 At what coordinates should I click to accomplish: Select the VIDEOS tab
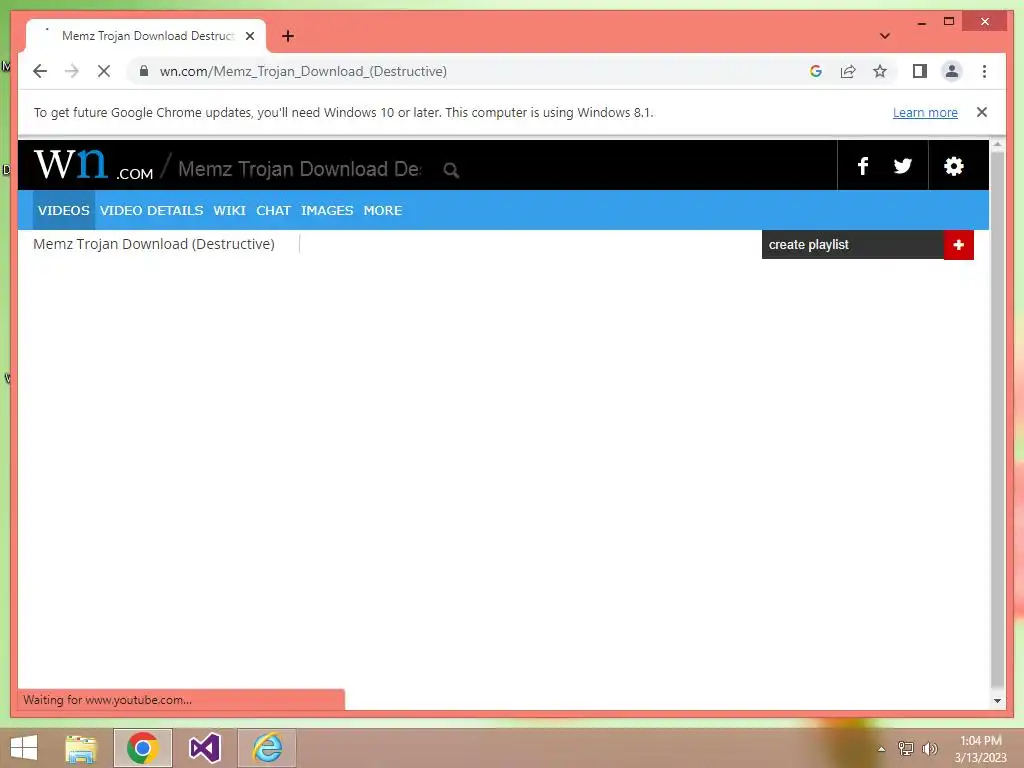point(63,210)
